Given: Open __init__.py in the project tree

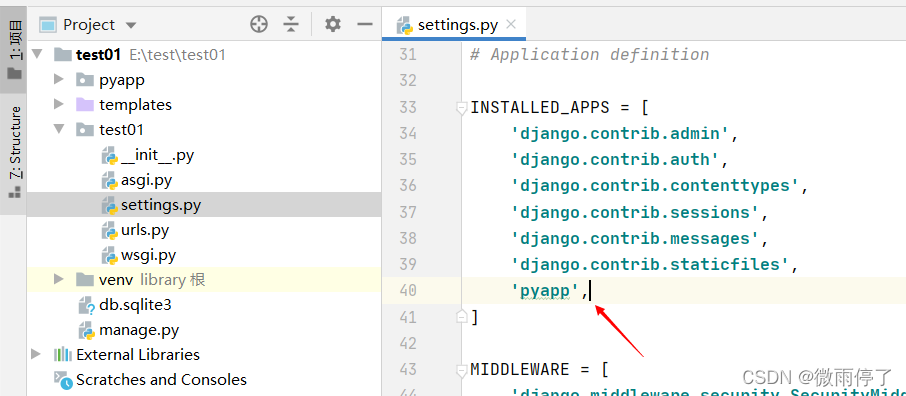Looking at the screenshot, I should pos(157,155).
